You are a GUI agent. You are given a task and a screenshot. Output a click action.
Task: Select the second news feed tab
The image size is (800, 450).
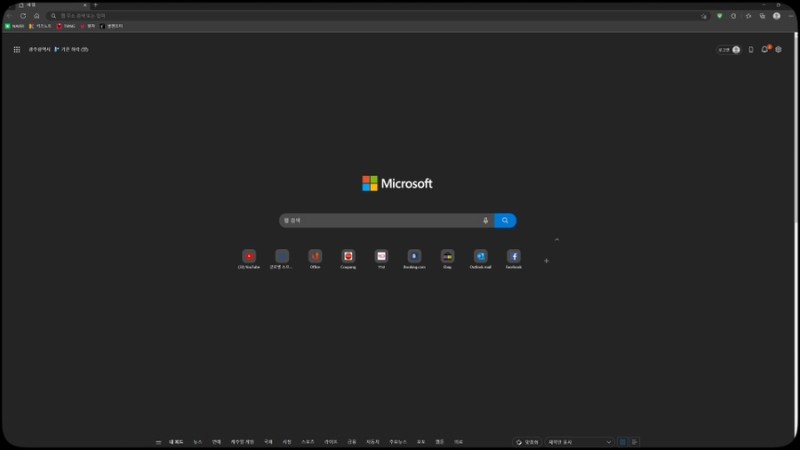pyautogui.click(x=197, y=442)
